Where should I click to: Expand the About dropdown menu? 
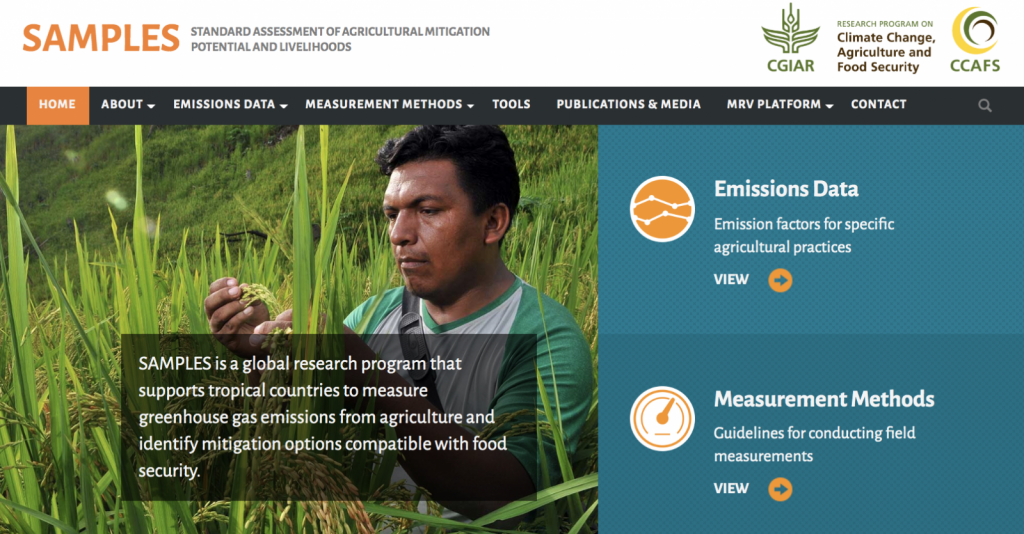[x=127, y=105]
